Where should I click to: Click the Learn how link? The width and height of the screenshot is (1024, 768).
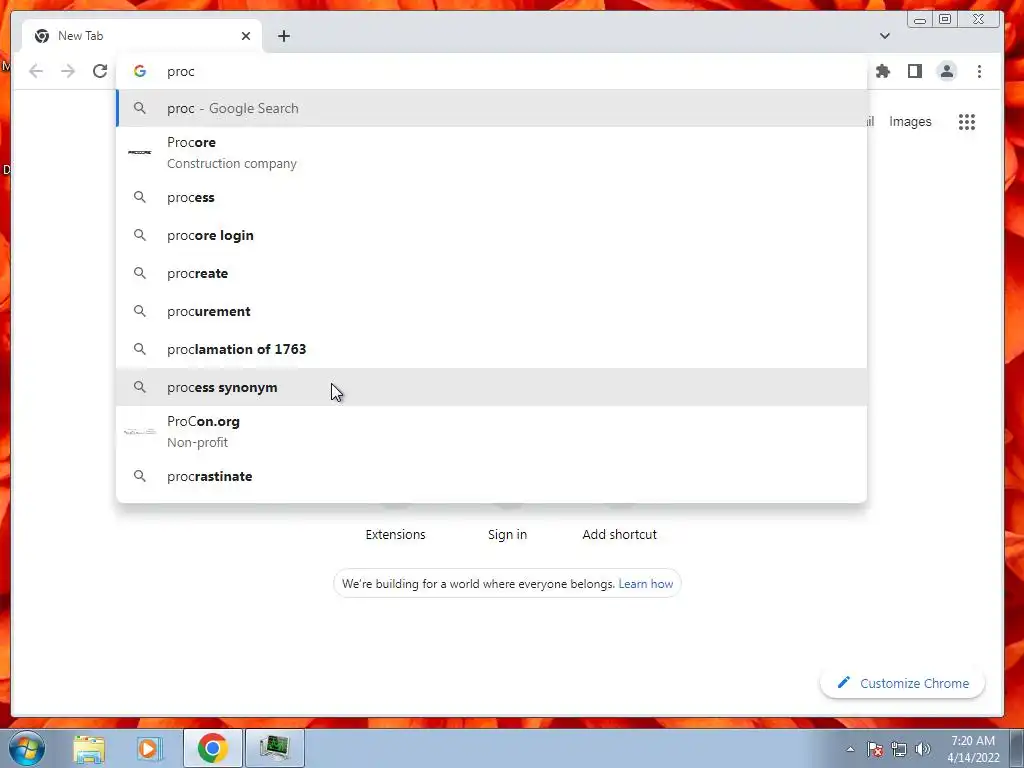coord(645,584)
